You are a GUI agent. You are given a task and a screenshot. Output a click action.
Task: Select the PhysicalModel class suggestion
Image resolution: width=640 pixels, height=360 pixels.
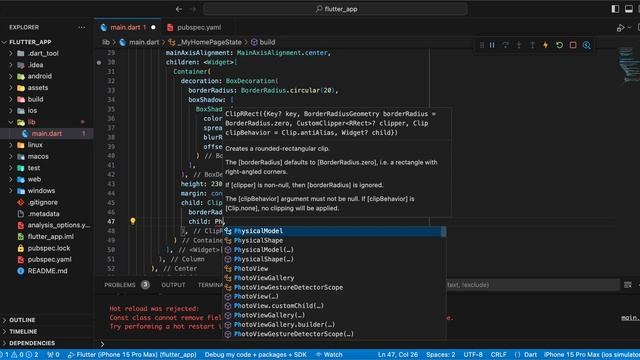pyautogui.click(x=334, y=231)
